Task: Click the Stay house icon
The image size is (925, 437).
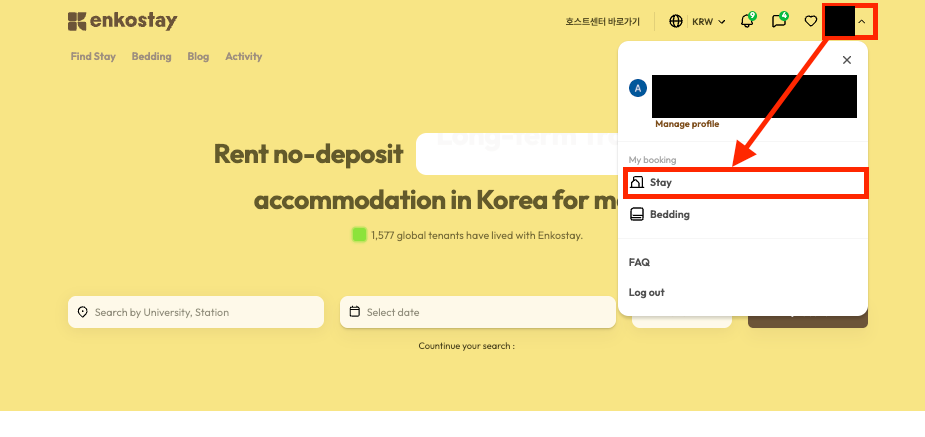Action: pos(637,183)
